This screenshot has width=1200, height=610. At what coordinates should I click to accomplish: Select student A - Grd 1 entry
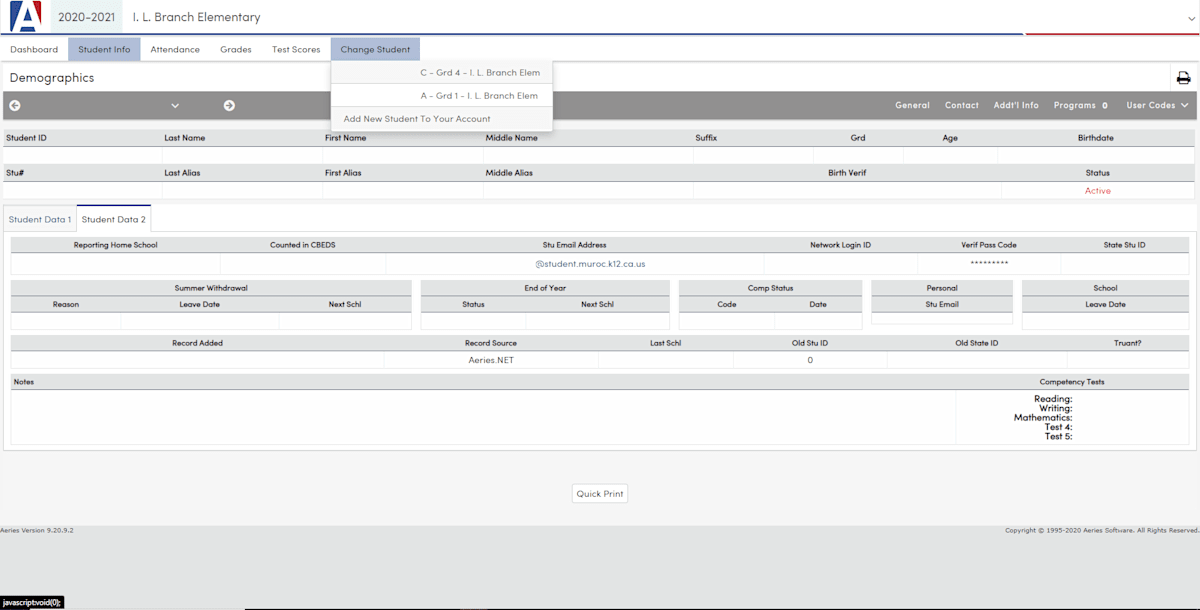coord(479,96)
